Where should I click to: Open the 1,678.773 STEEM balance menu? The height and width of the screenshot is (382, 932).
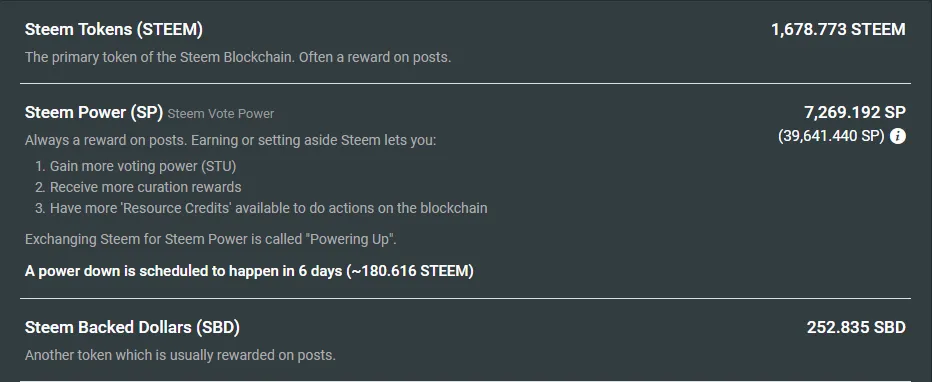[x=838, y=29]
